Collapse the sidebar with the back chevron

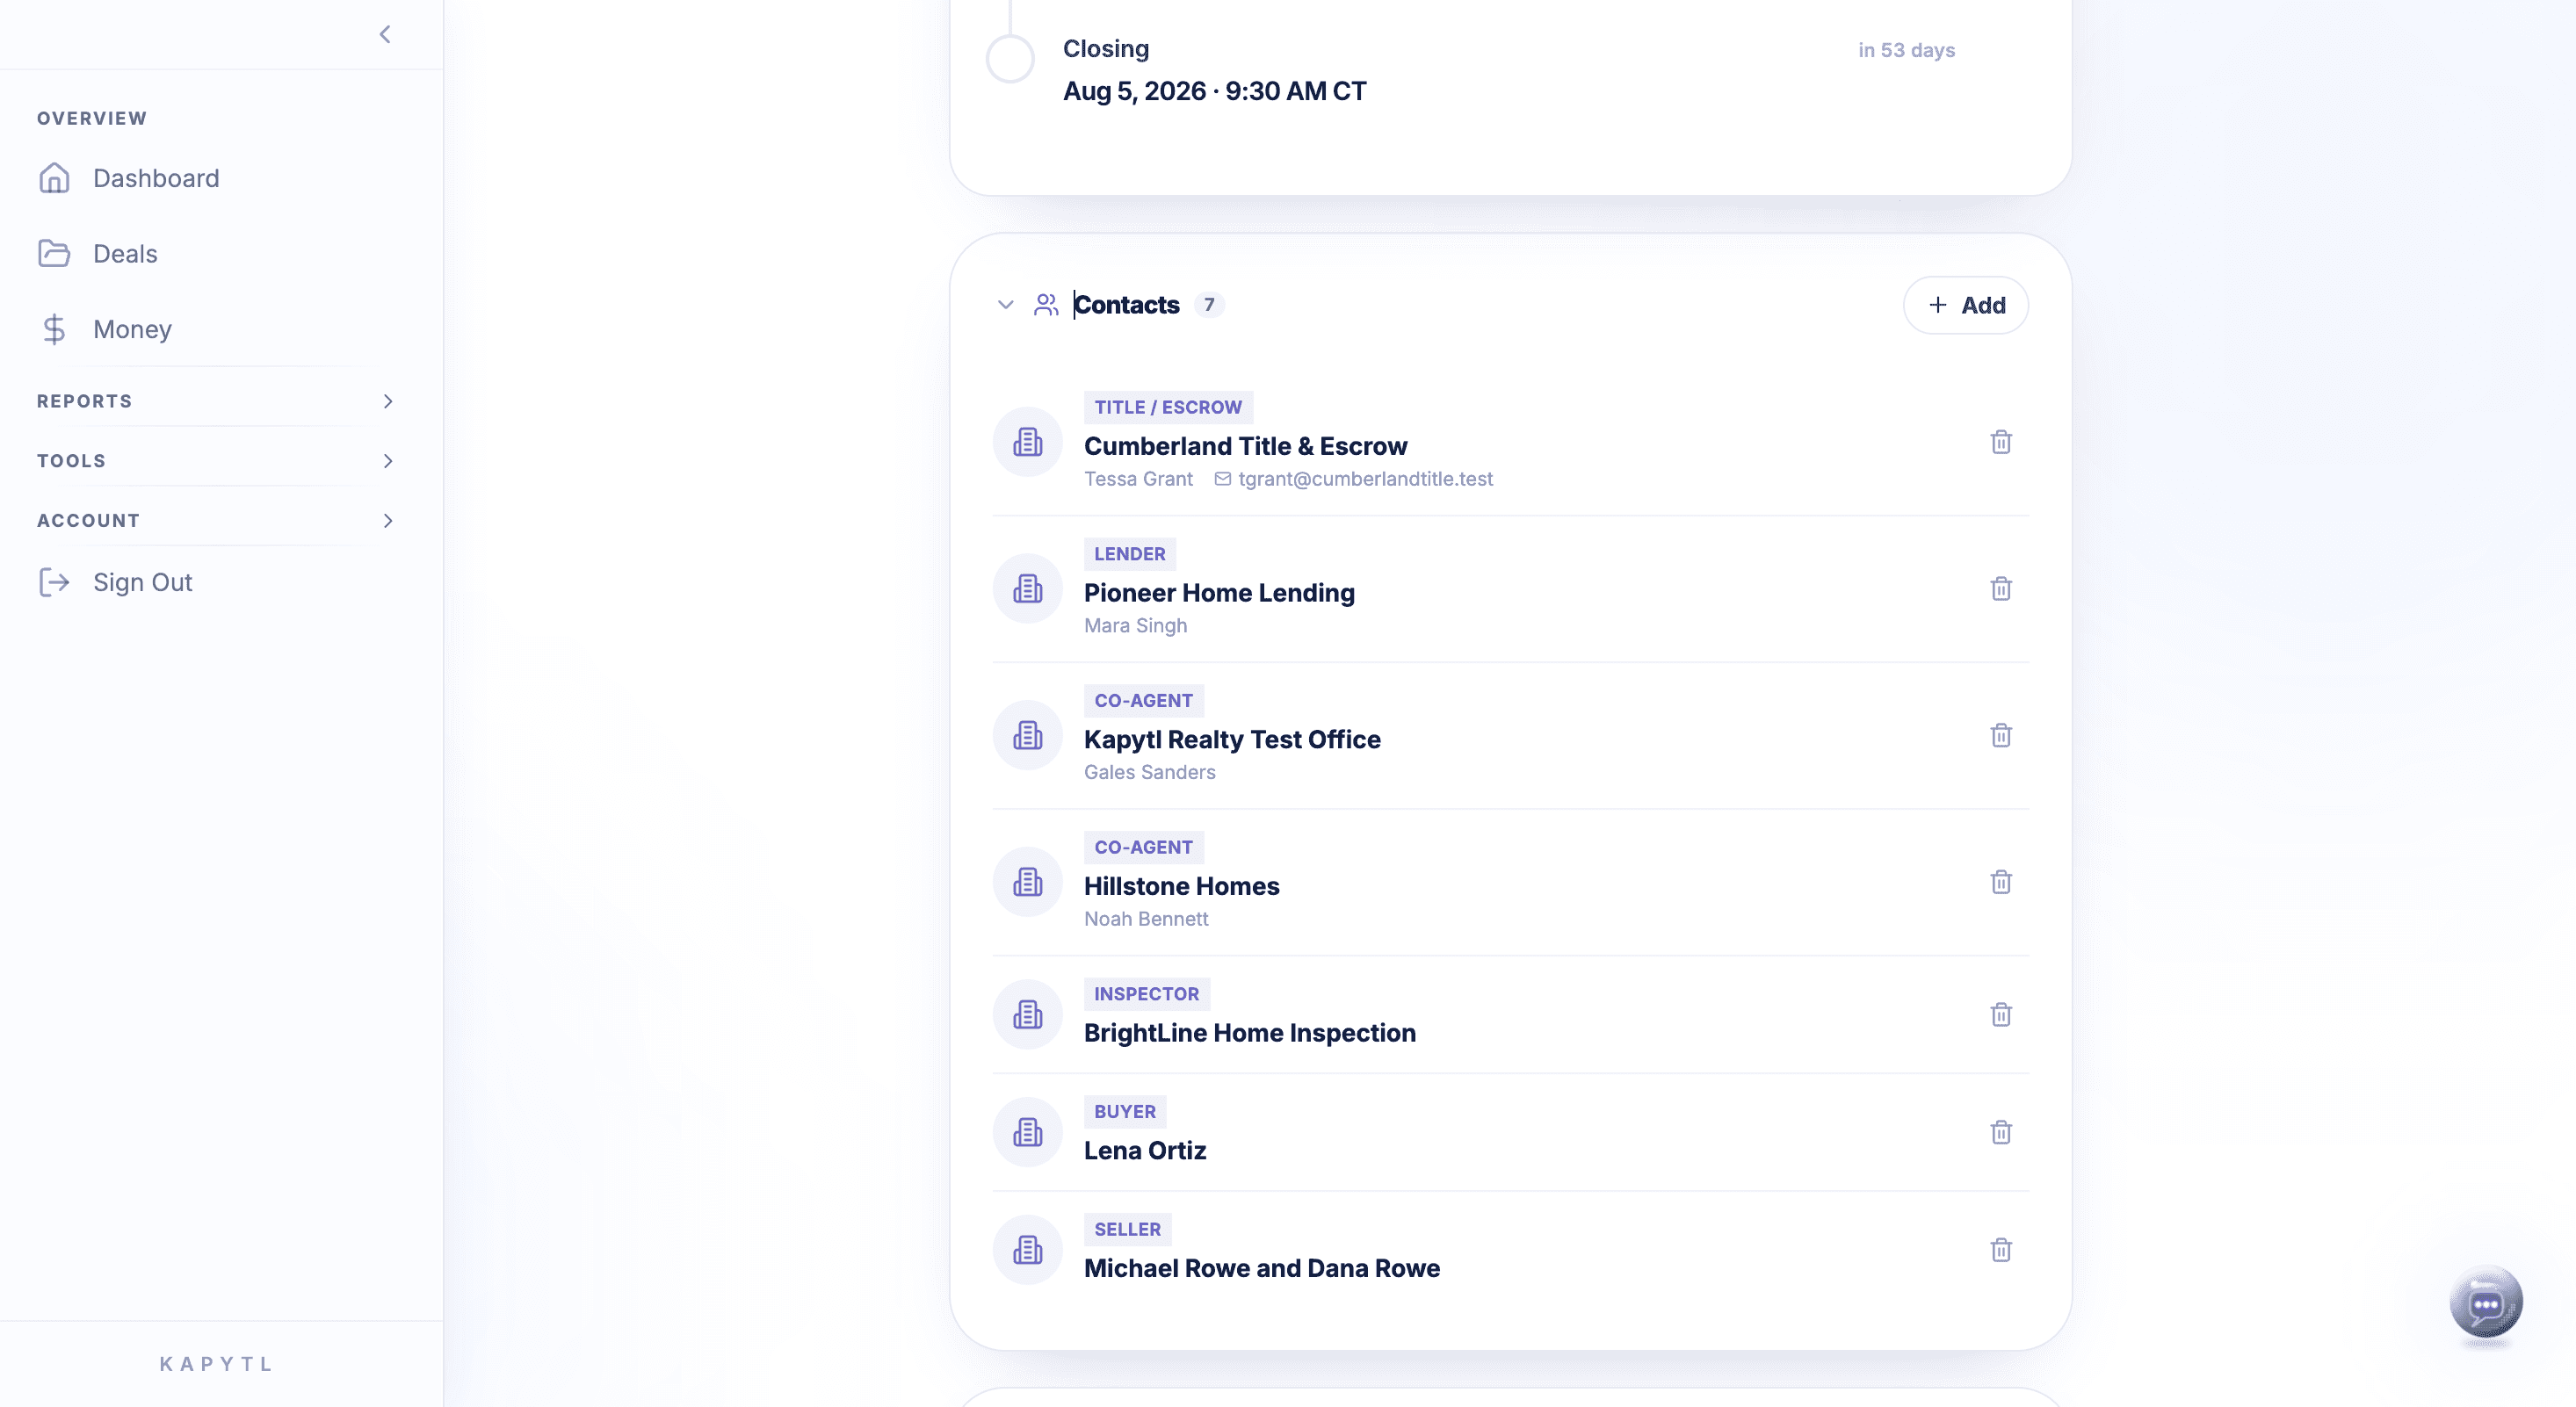(x=385, y=35)
